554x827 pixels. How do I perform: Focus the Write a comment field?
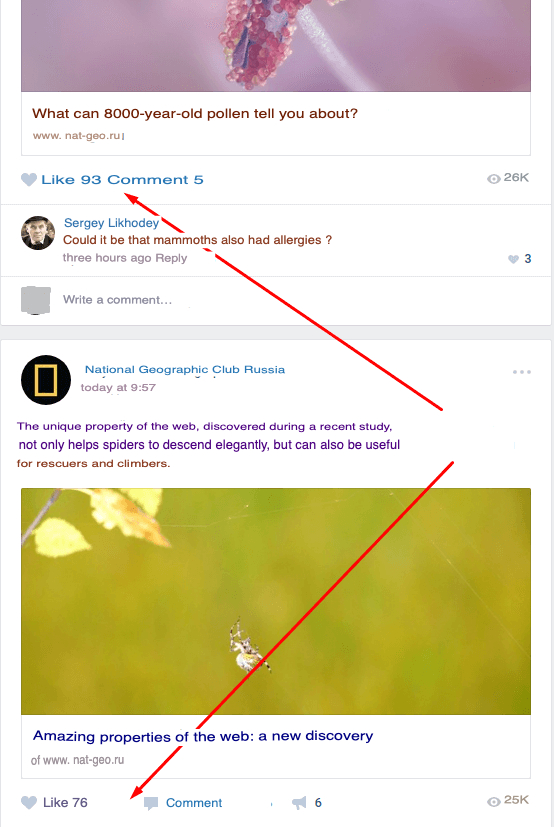[295, 300]
